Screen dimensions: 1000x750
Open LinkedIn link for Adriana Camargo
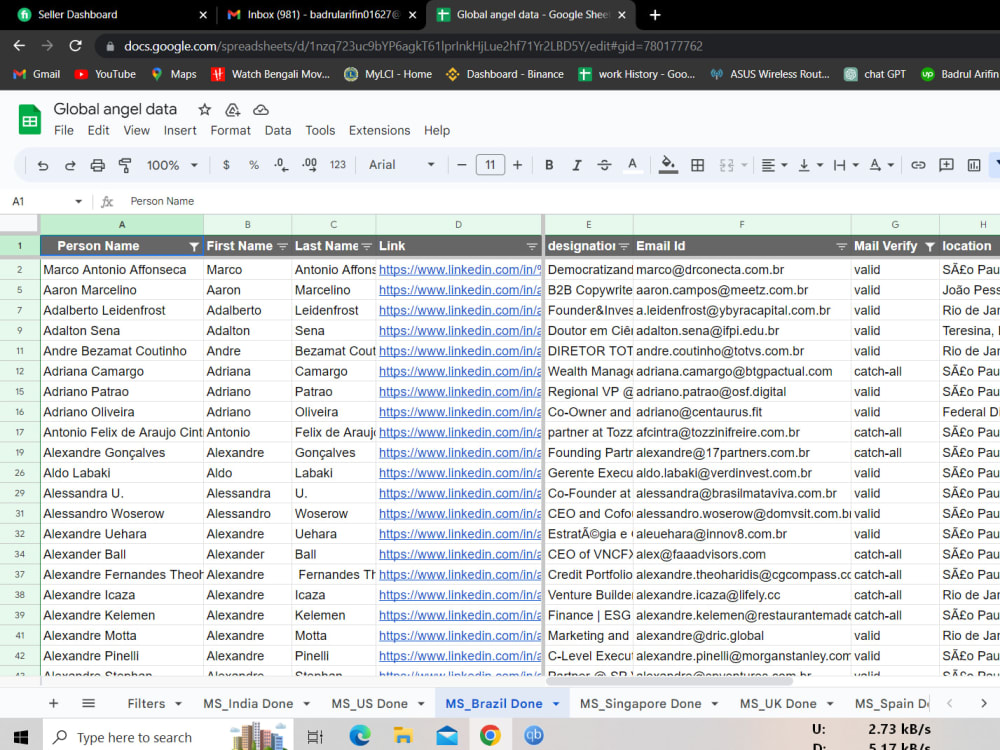pos(460,371)
